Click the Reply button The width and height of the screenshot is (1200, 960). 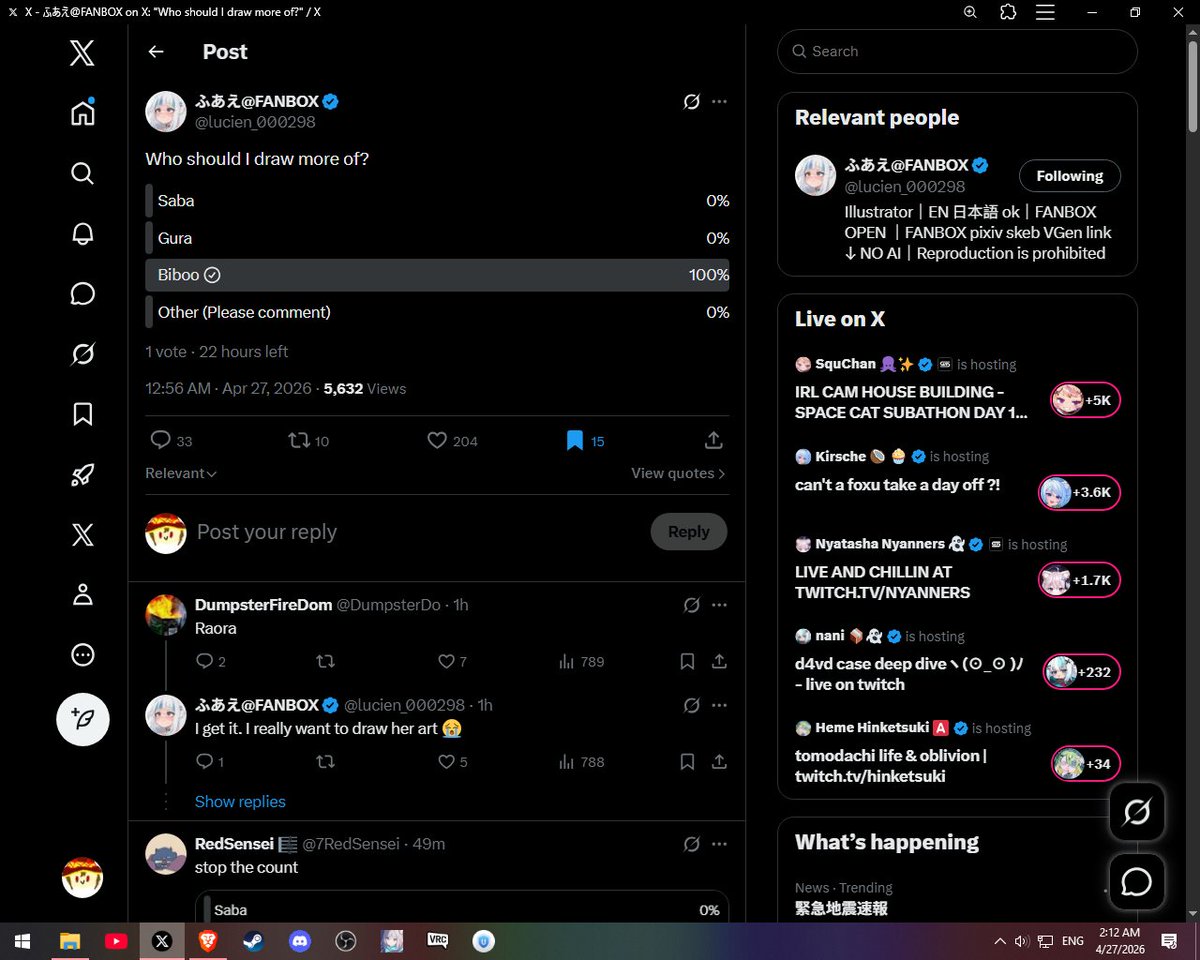(x=688, y=532)
